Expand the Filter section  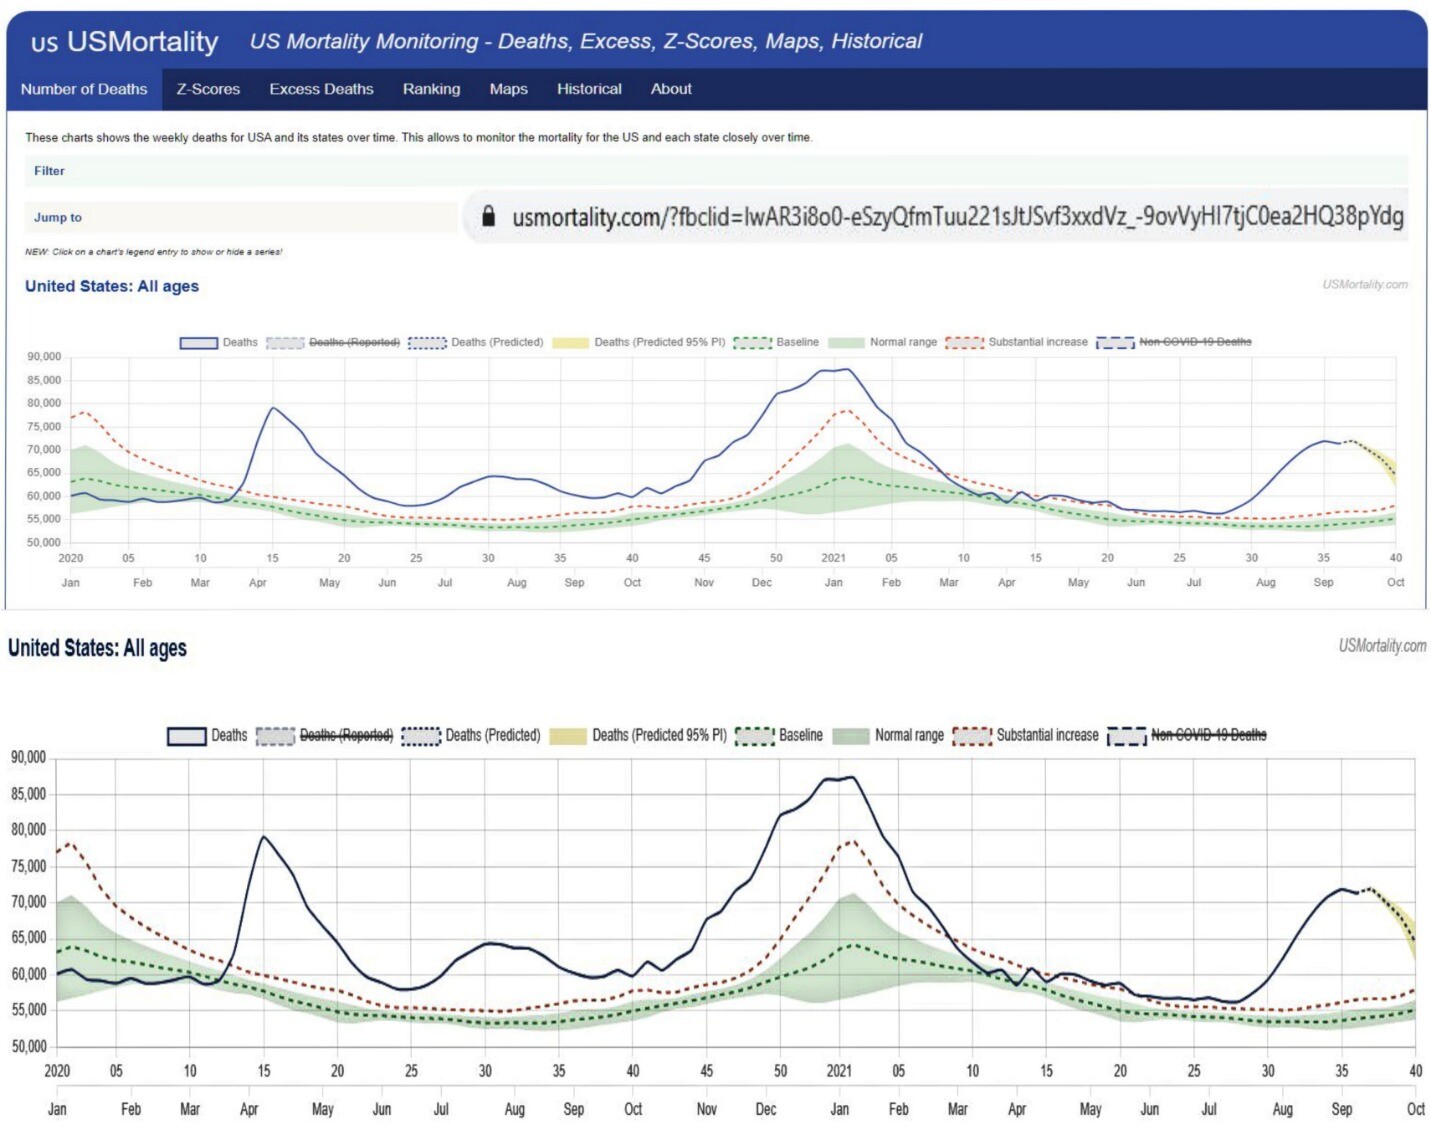click(x=49, y=171)
